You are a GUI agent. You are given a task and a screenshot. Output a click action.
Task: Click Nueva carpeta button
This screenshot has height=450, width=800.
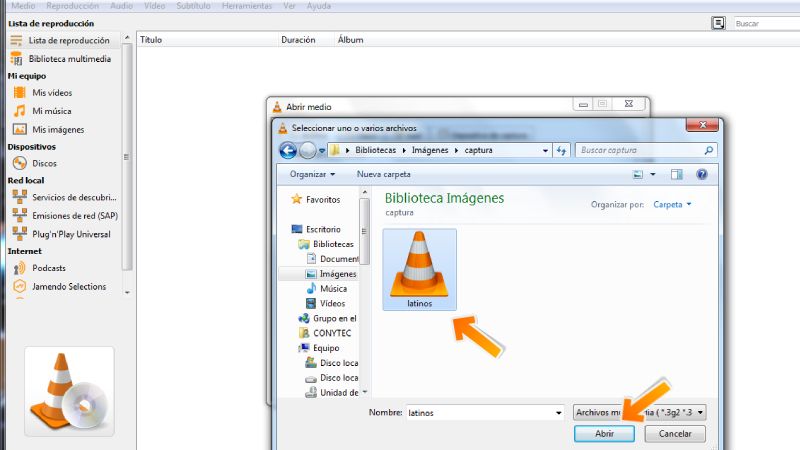click(384, 174)
